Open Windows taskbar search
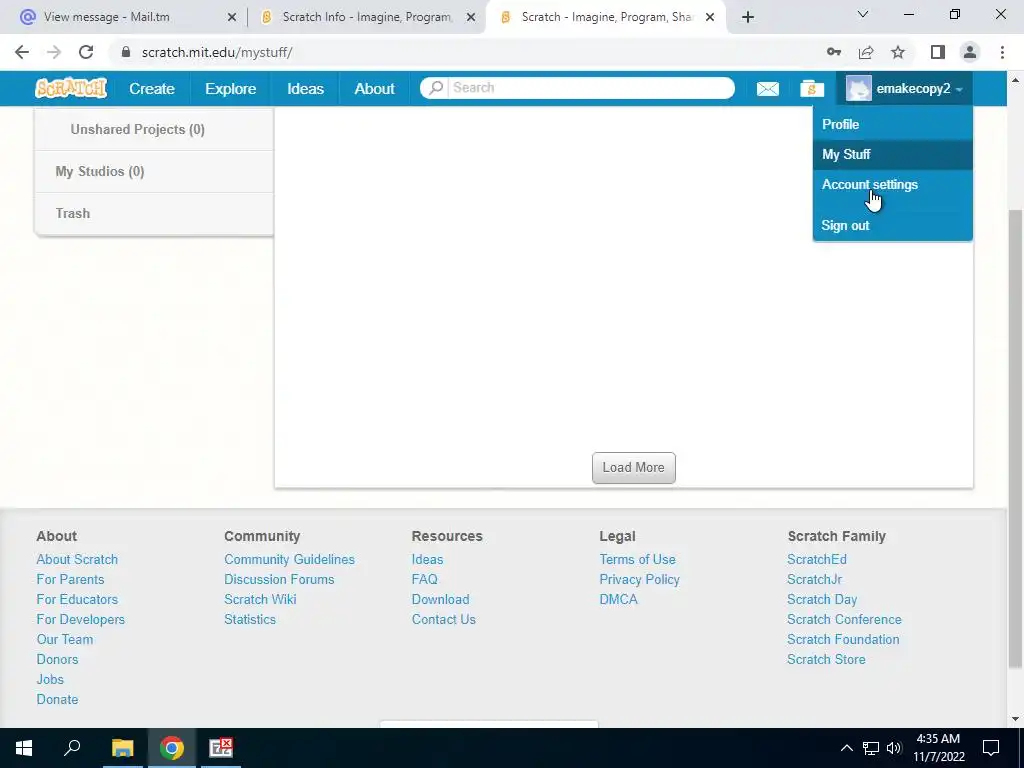Viewport: 1024px width, 768px height. [72, 748]
